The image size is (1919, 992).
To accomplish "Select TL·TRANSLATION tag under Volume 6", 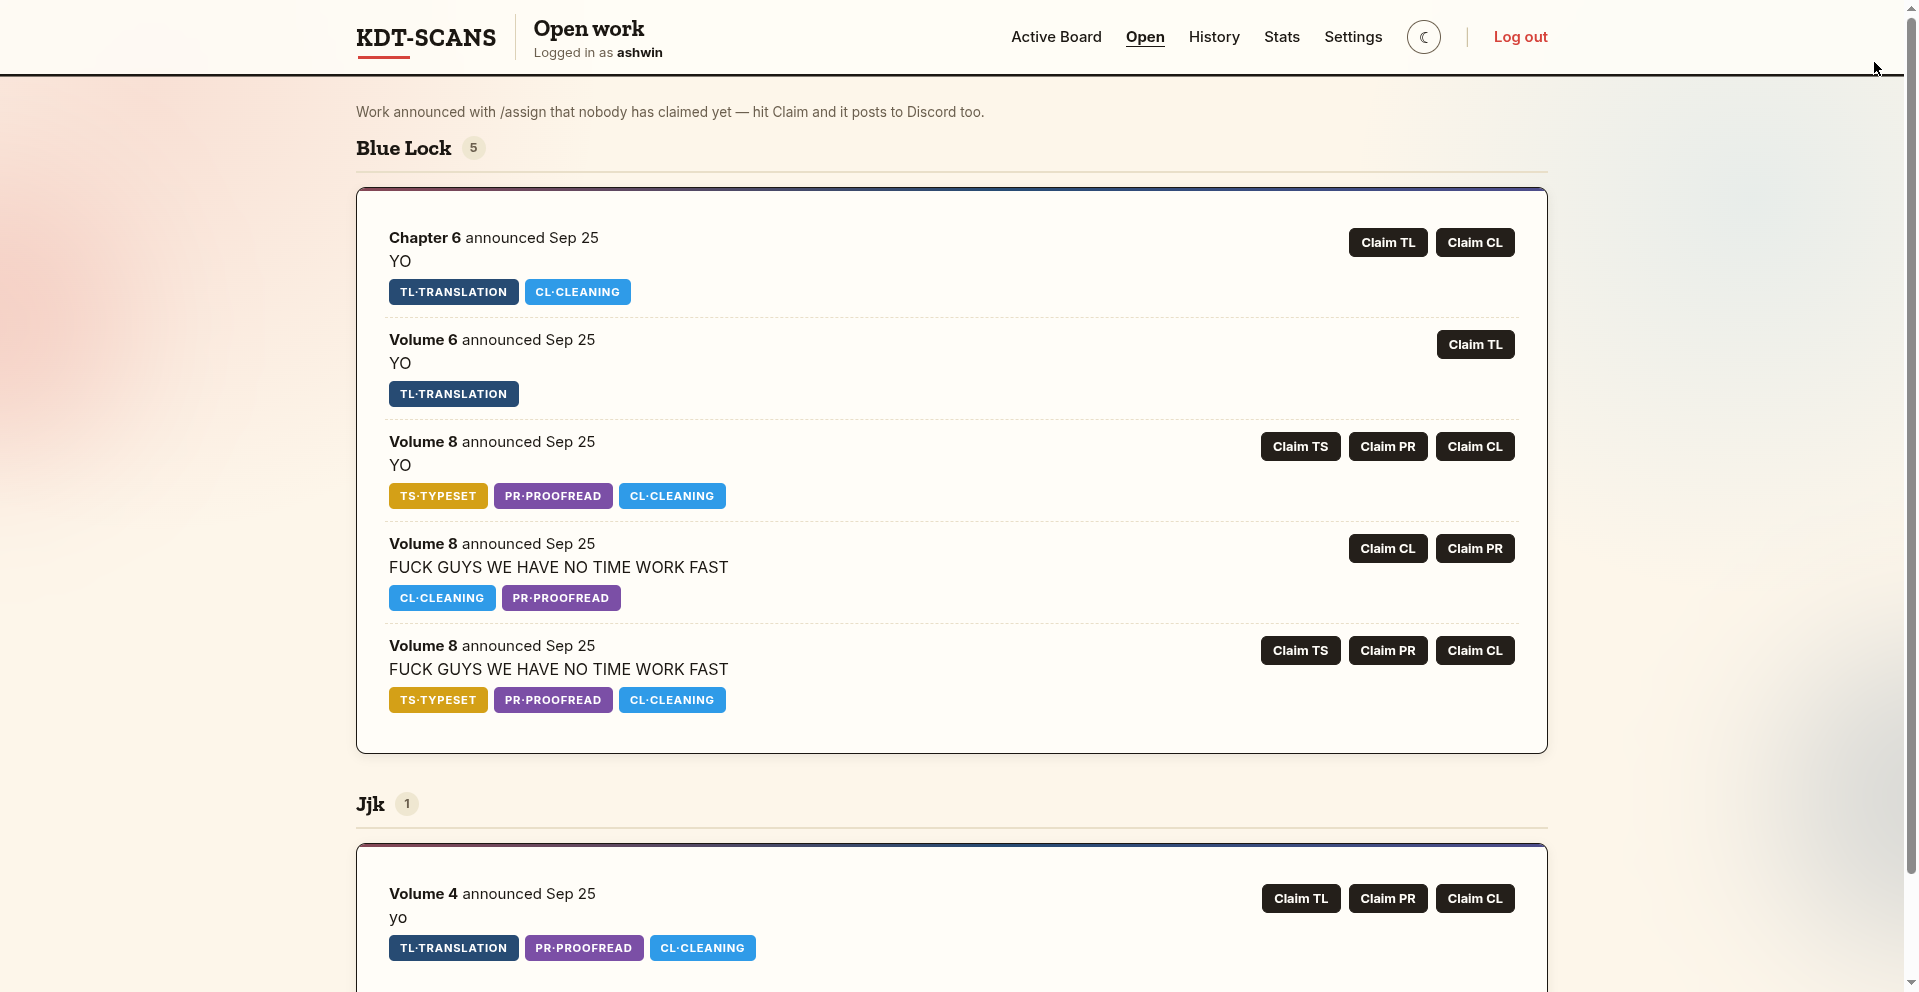I will click(x=454, y=394).
